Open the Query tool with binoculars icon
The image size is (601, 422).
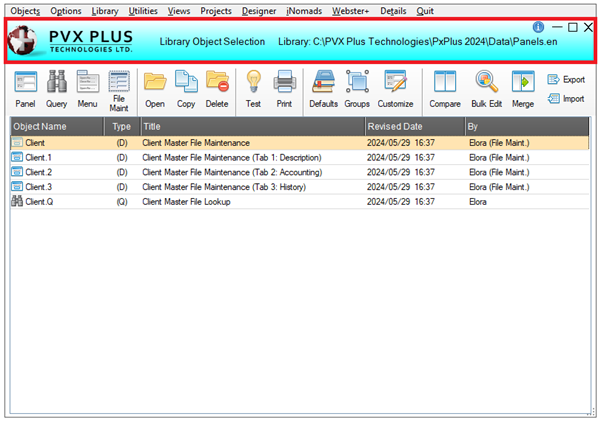(56, 88)
